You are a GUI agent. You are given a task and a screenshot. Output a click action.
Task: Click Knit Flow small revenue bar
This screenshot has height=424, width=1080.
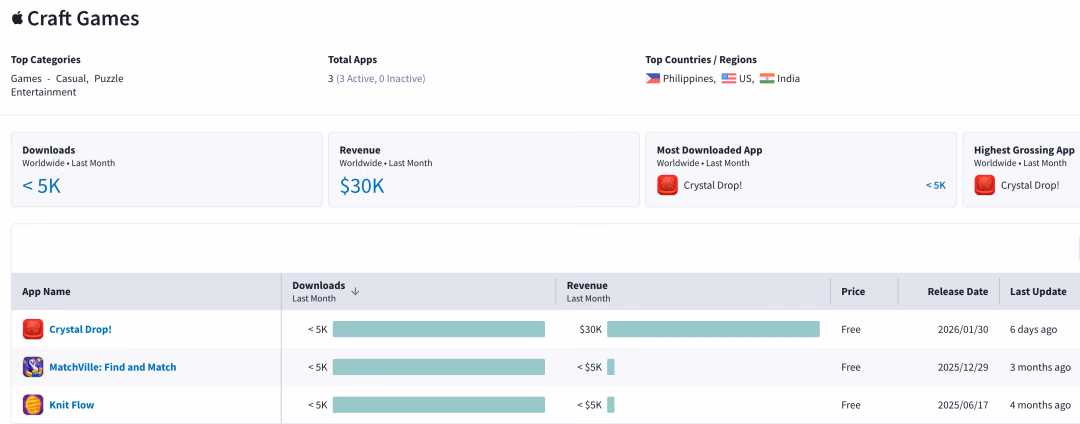610,405
